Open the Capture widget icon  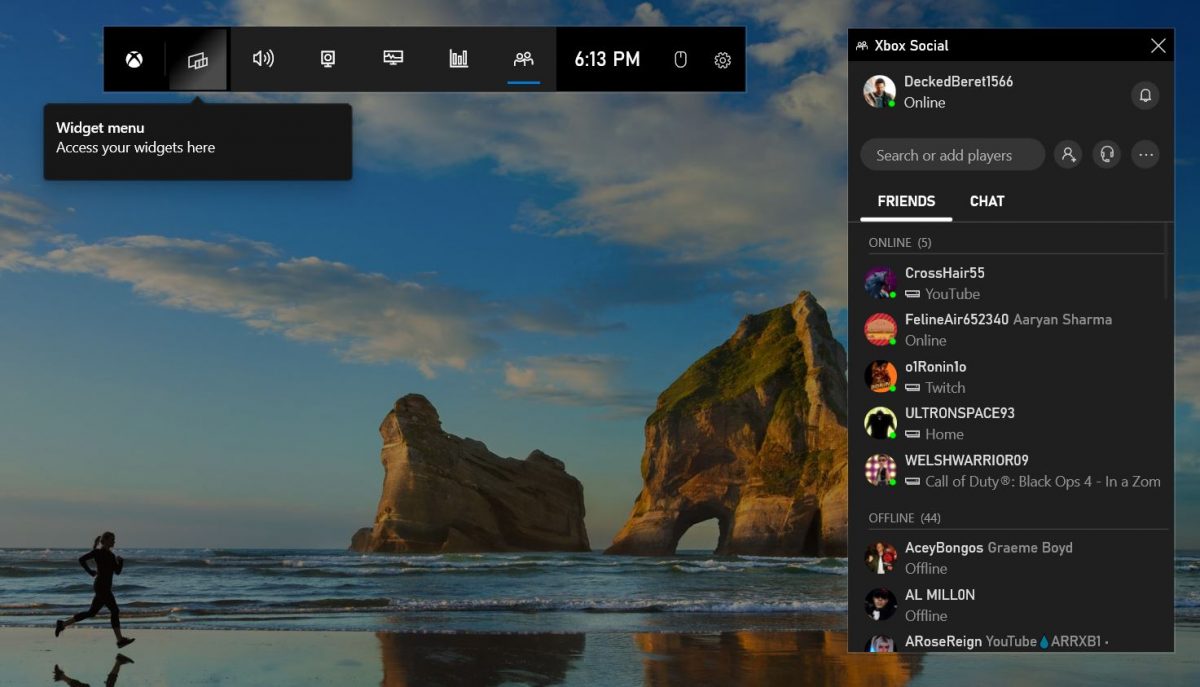[x=328, y=59]
